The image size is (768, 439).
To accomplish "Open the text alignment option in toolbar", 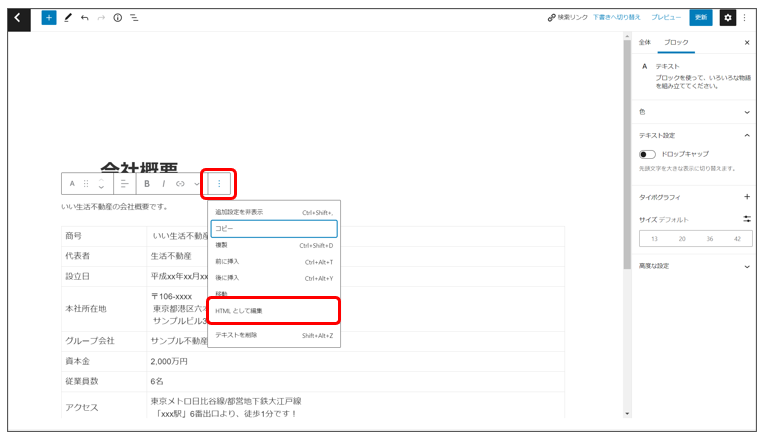I will pyautogui.click(x=125, y=184).
